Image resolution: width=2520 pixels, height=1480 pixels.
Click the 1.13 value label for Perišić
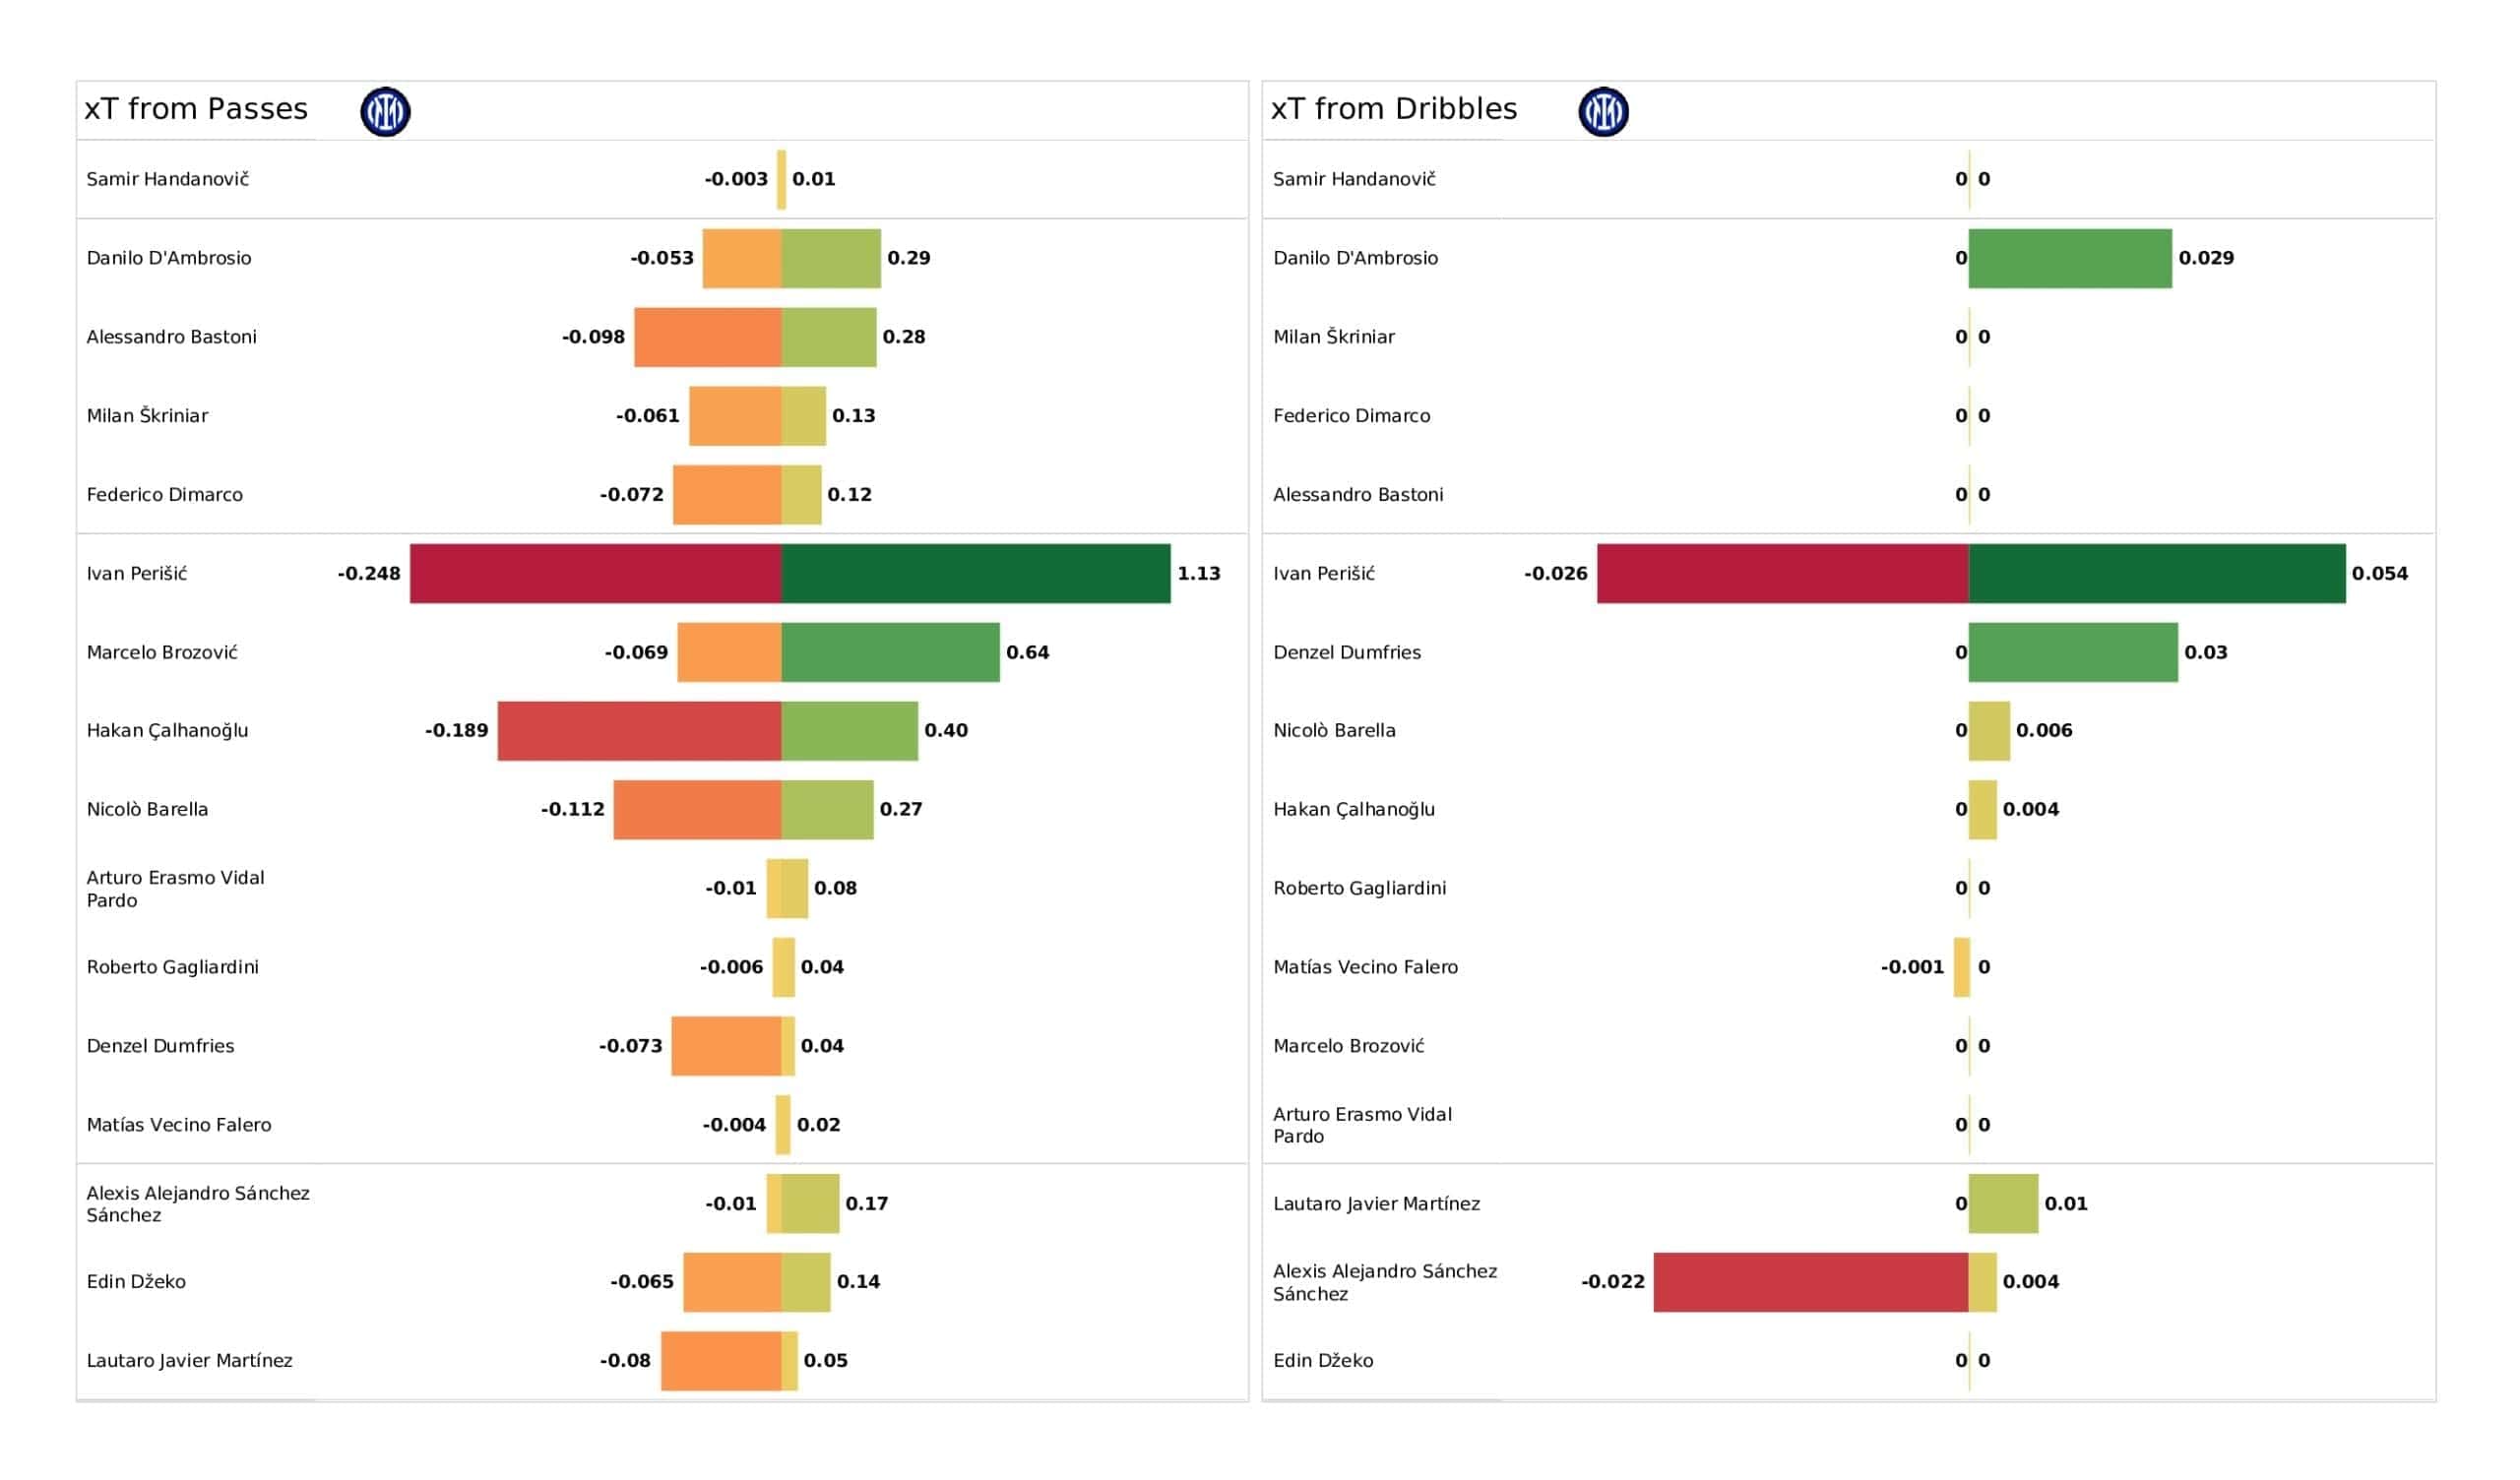point(1198,574)
